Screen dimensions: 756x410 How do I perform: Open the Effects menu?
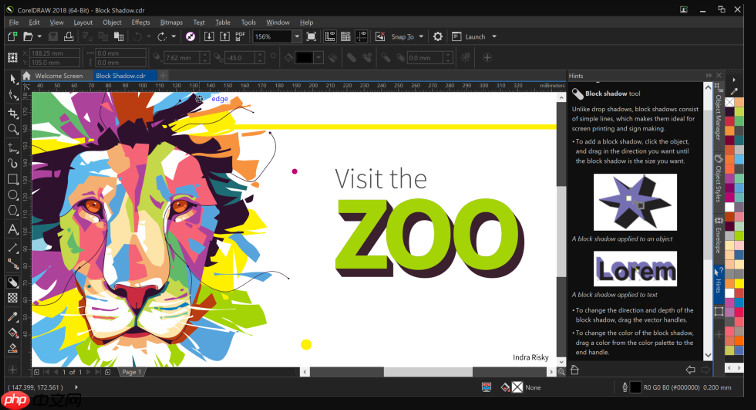[141, 22]
